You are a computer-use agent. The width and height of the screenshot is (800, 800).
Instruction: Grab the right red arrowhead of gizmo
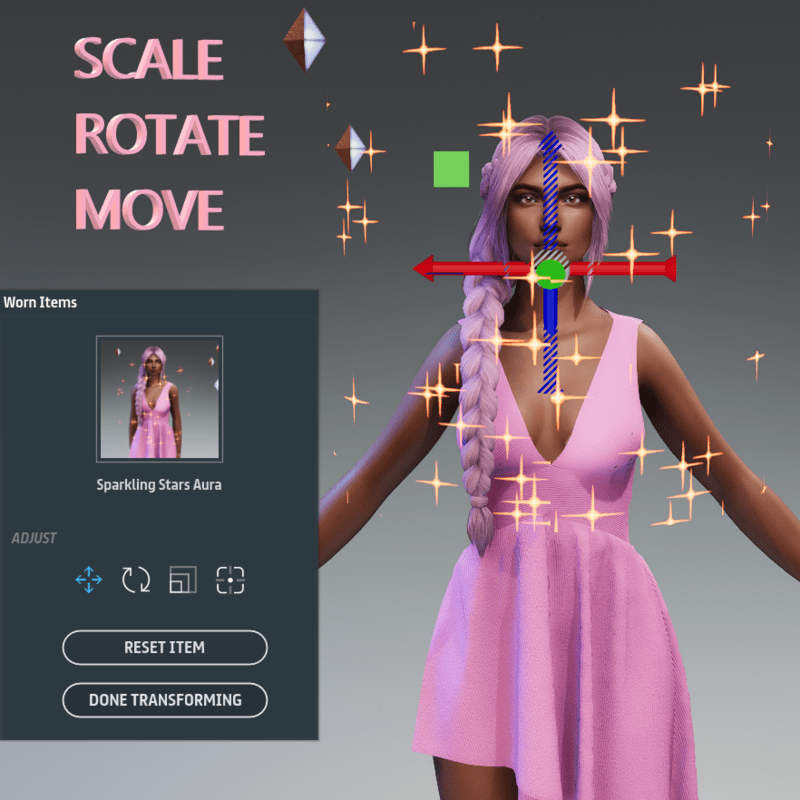665,268
